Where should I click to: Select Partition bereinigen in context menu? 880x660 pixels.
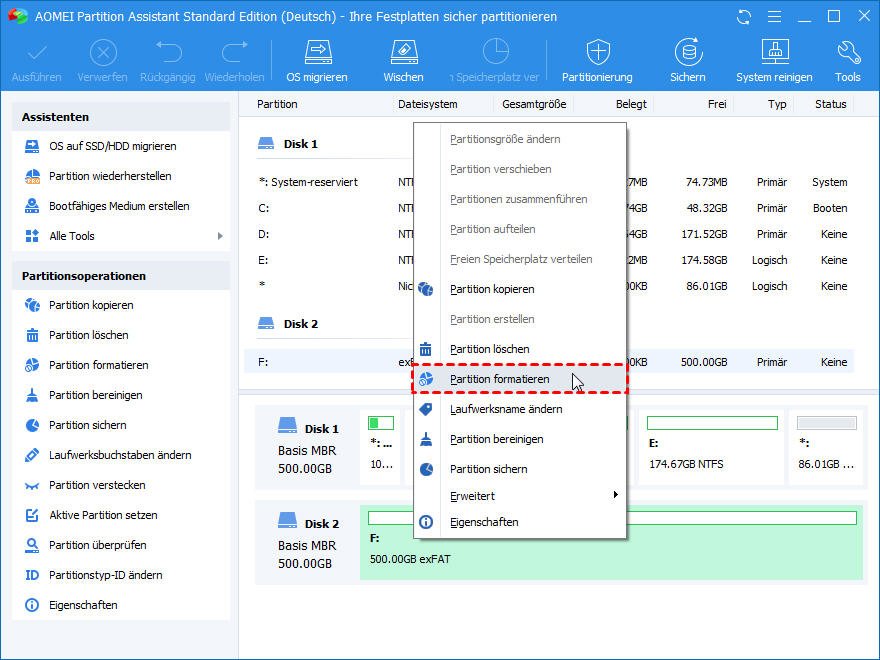[x=520, y=439]
